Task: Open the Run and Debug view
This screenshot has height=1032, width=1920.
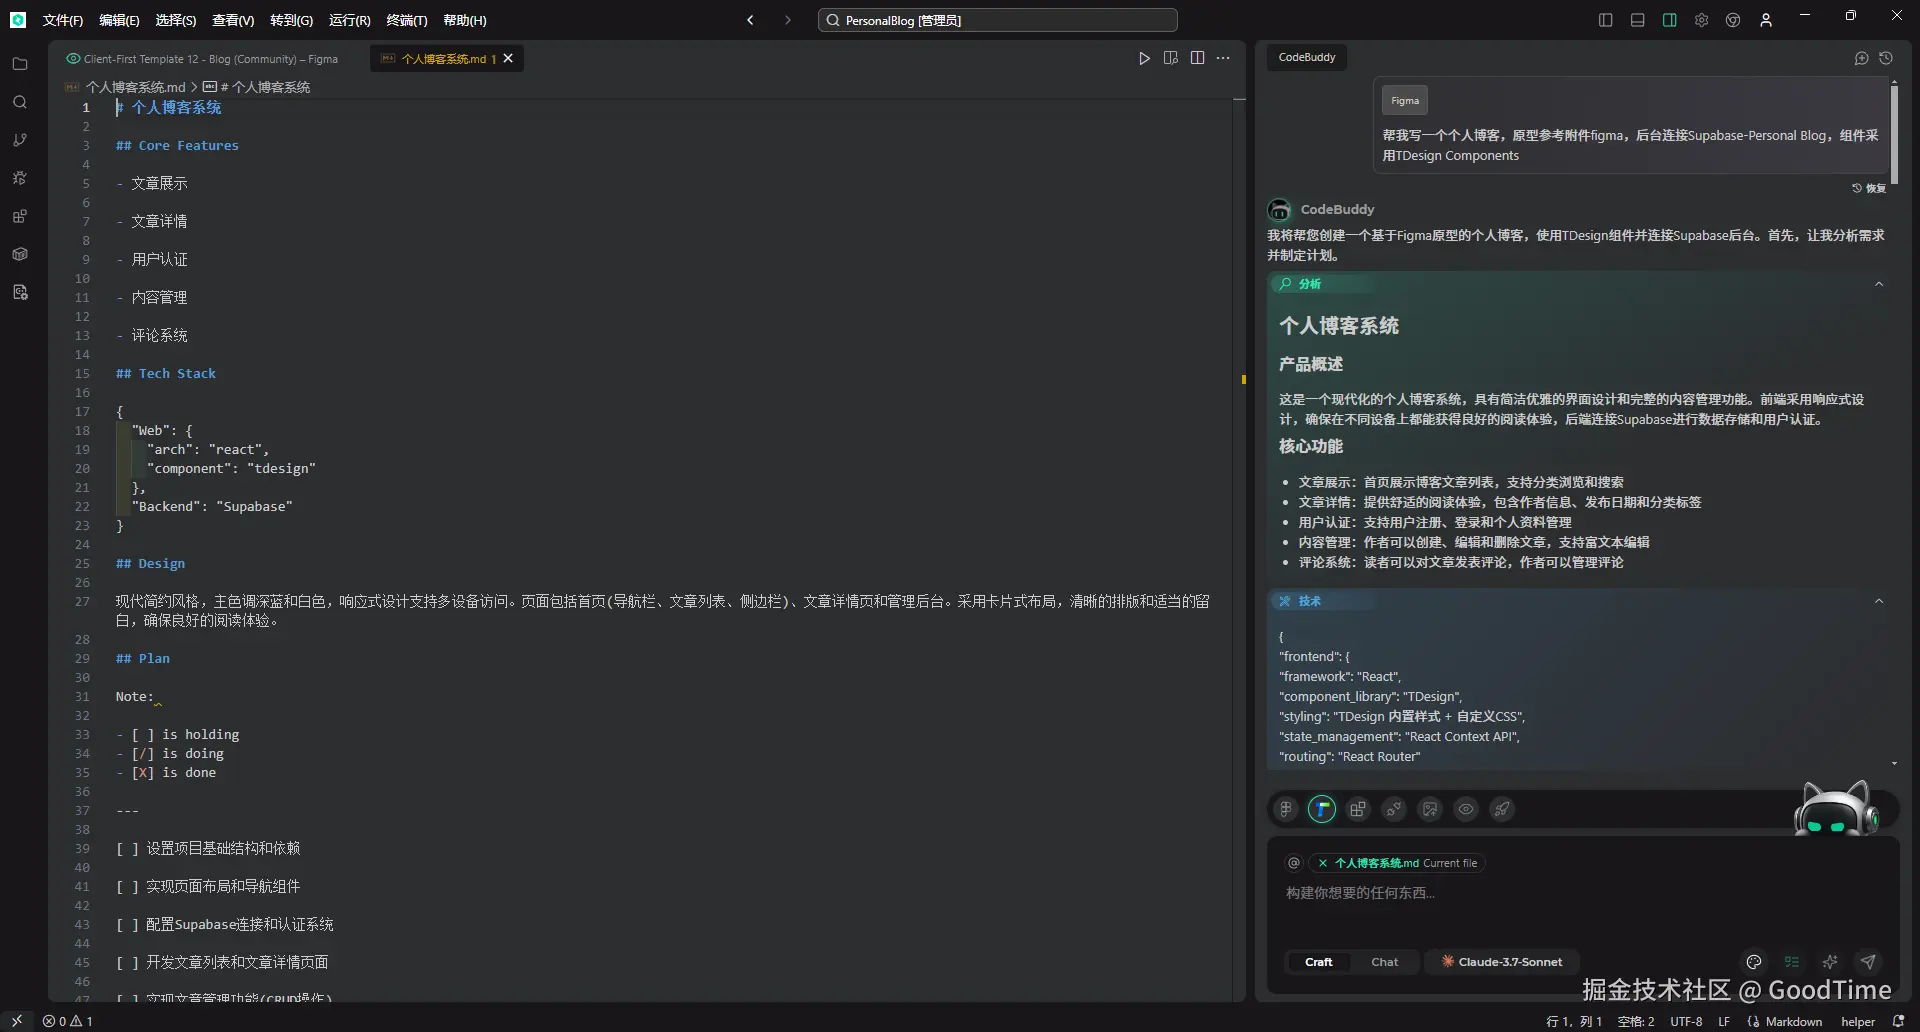Action: coord(19,177)
